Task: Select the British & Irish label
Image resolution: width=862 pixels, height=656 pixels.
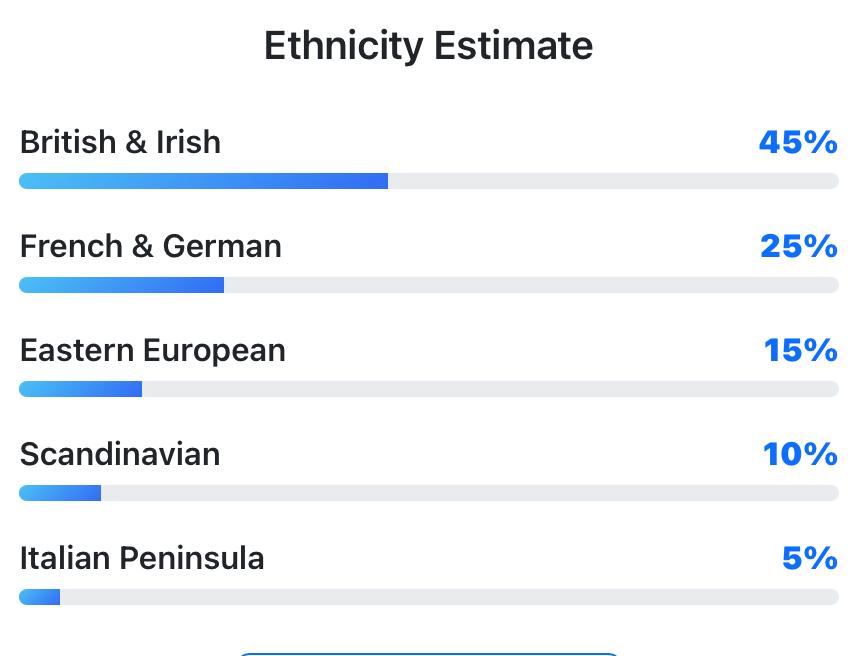Action: (x=120, y=142)
